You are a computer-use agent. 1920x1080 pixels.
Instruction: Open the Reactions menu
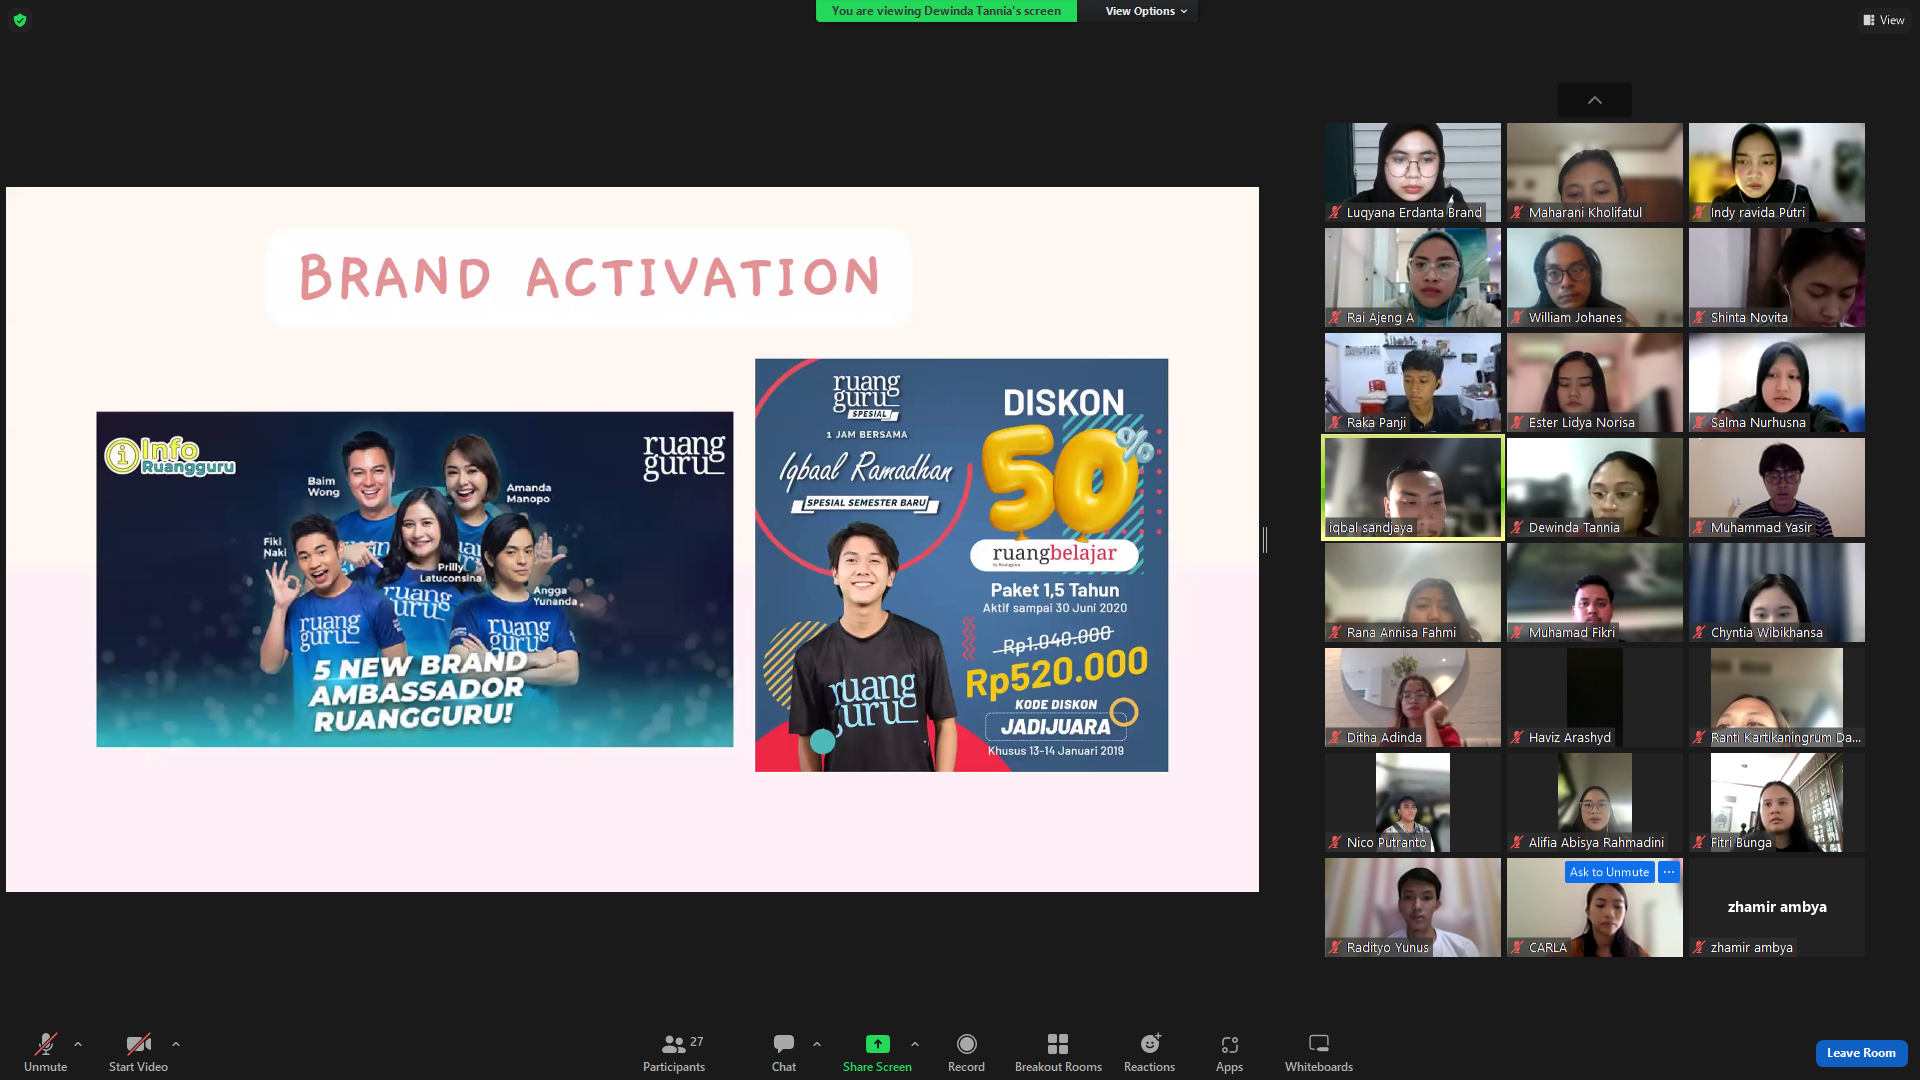click(x=1149, y=1053)
